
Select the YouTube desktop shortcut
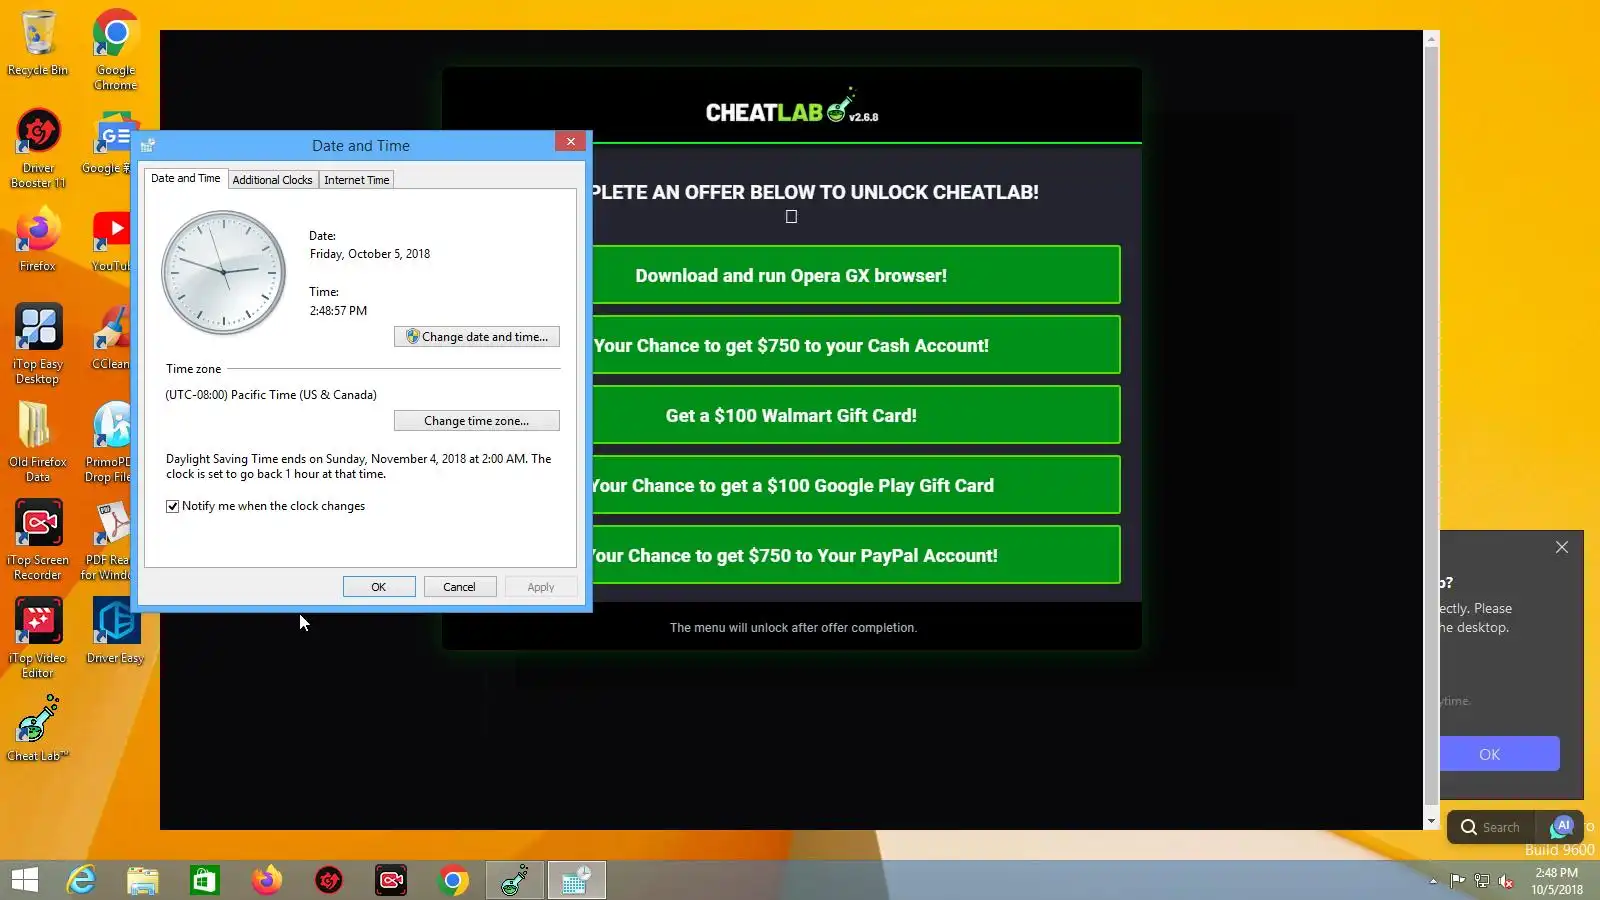tap(111, 240)
